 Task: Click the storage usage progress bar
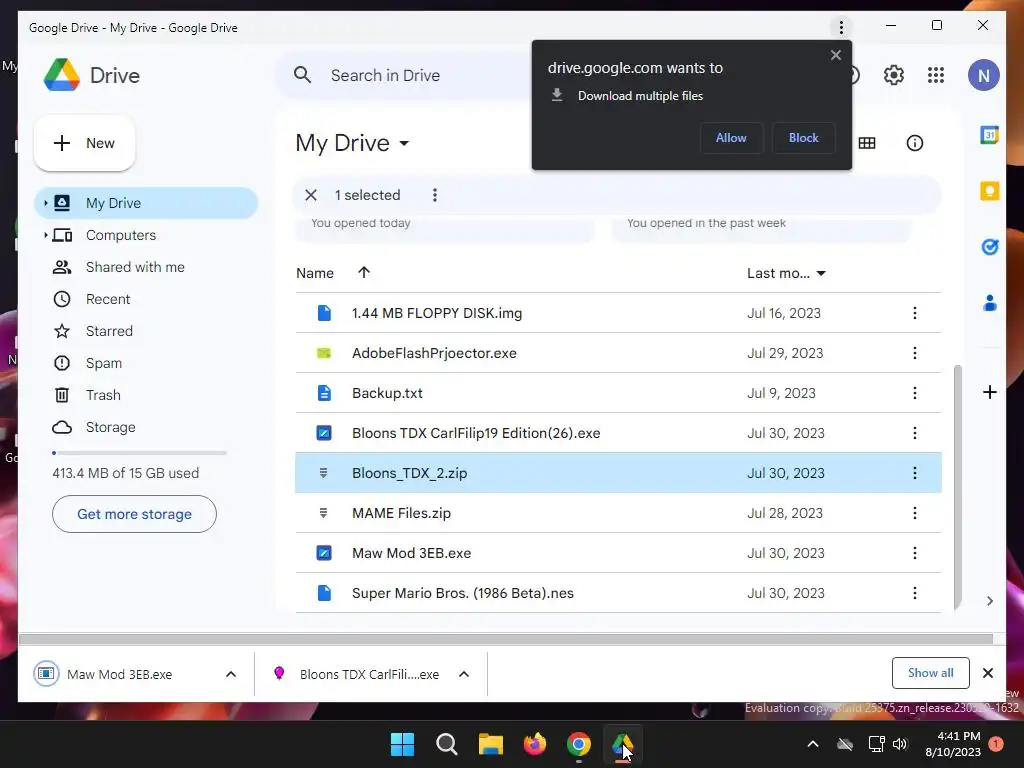139,453
